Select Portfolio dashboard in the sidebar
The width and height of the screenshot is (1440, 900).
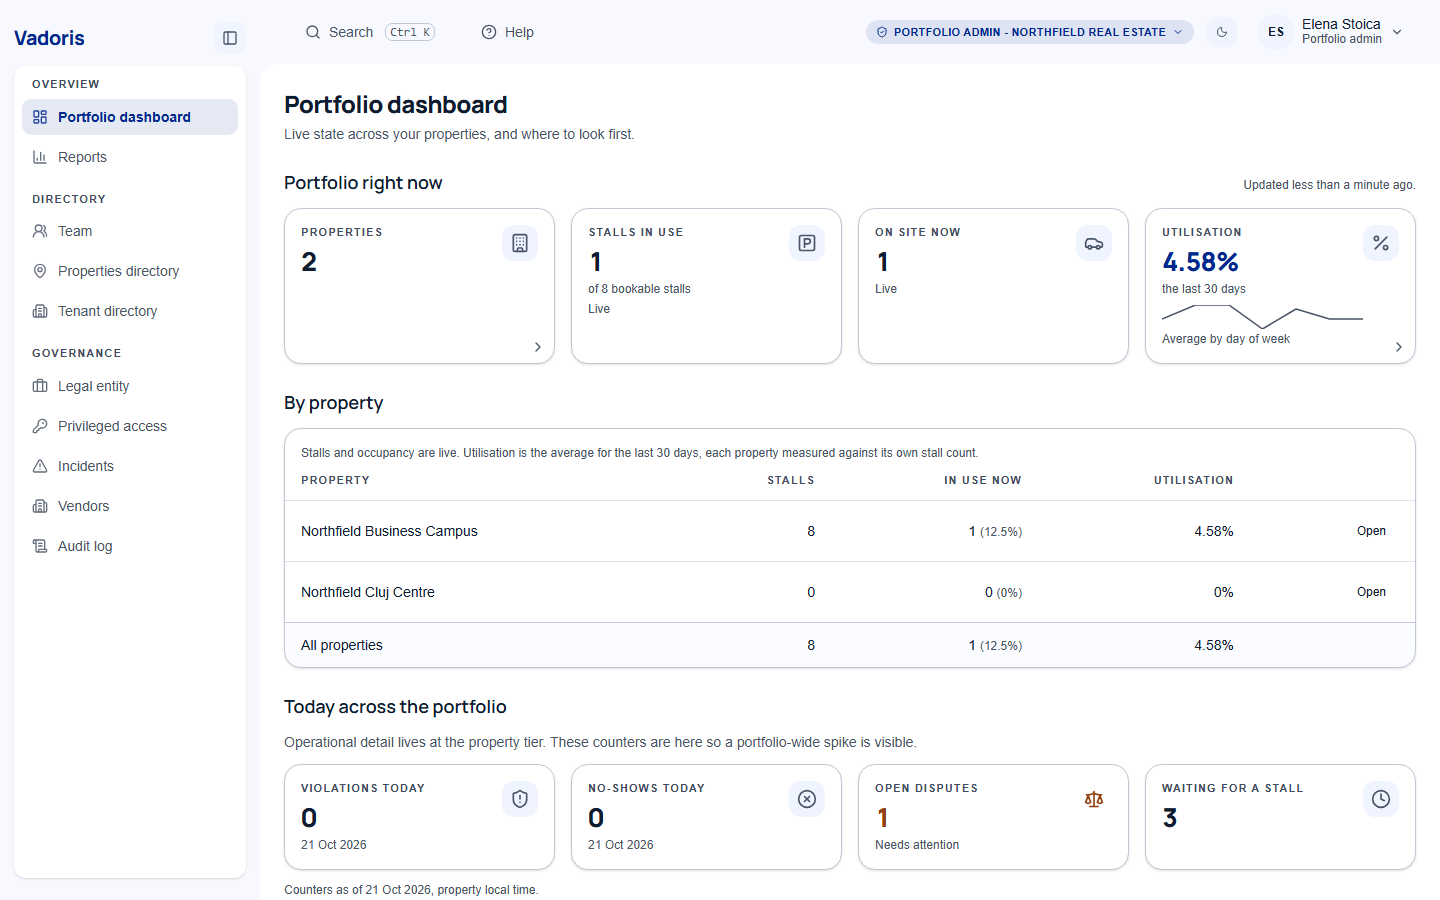coord(130,117)
